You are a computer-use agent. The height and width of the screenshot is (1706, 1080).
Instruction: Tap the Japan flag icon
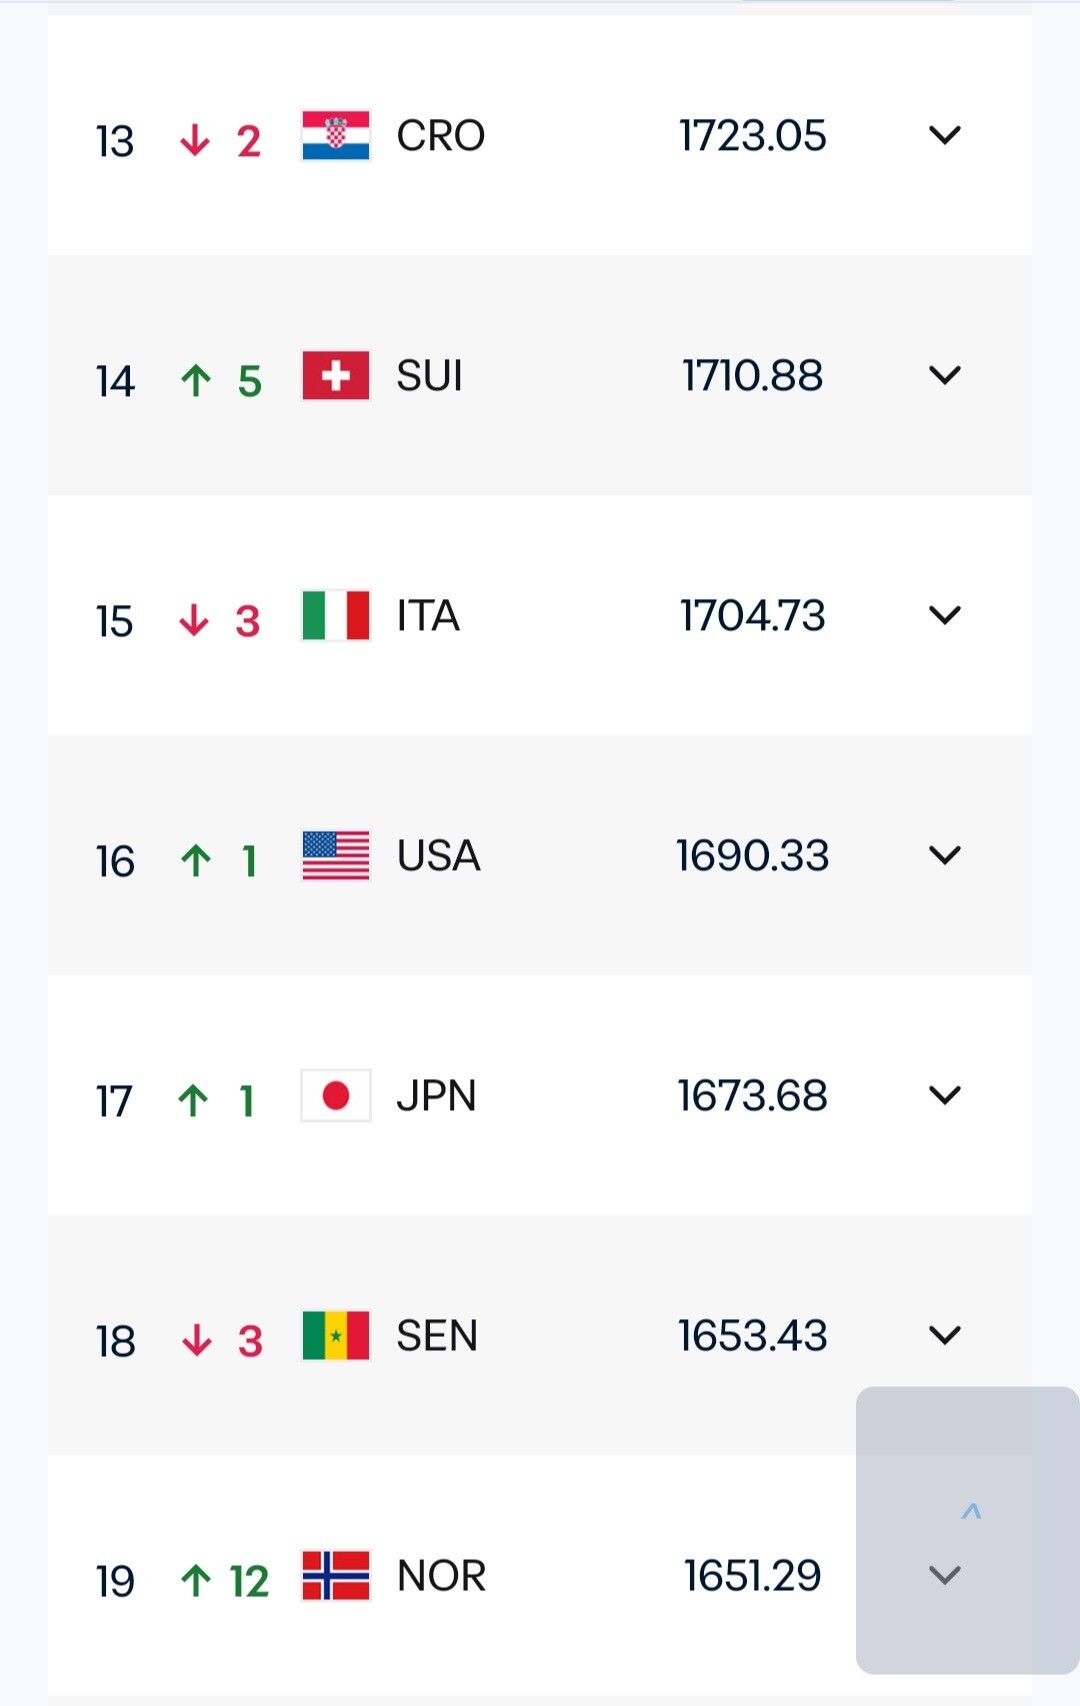[336, 1095]
